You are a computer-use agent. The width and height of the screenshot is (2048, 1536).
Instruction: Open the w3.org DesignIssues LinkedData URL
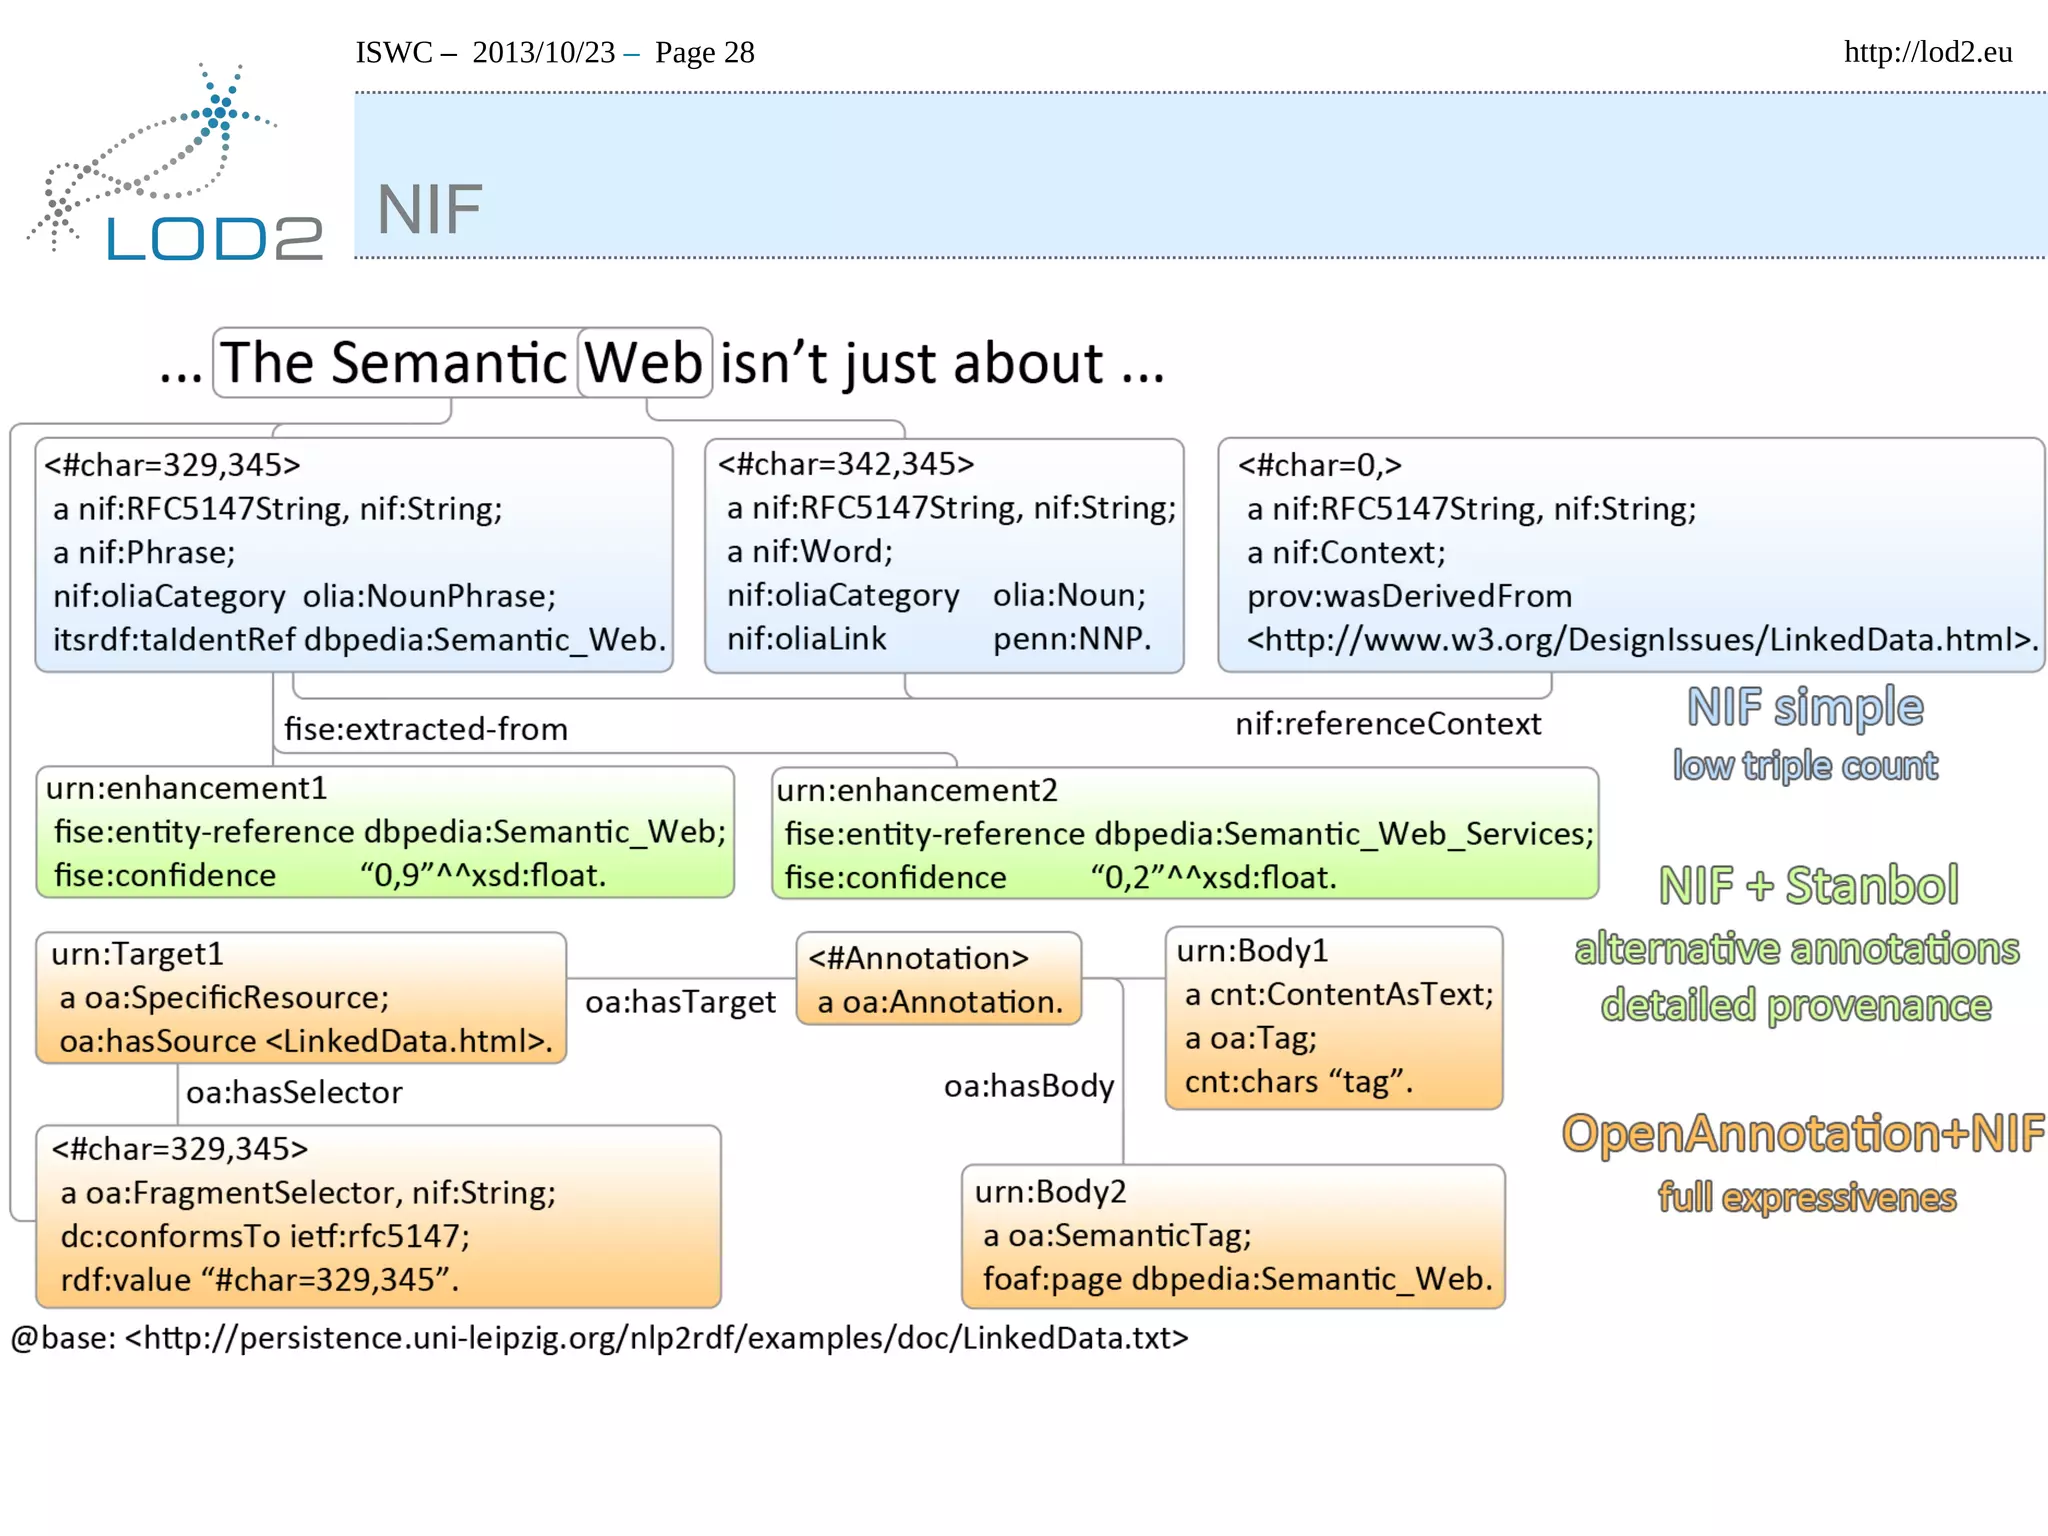click(x=1640, y=640)
